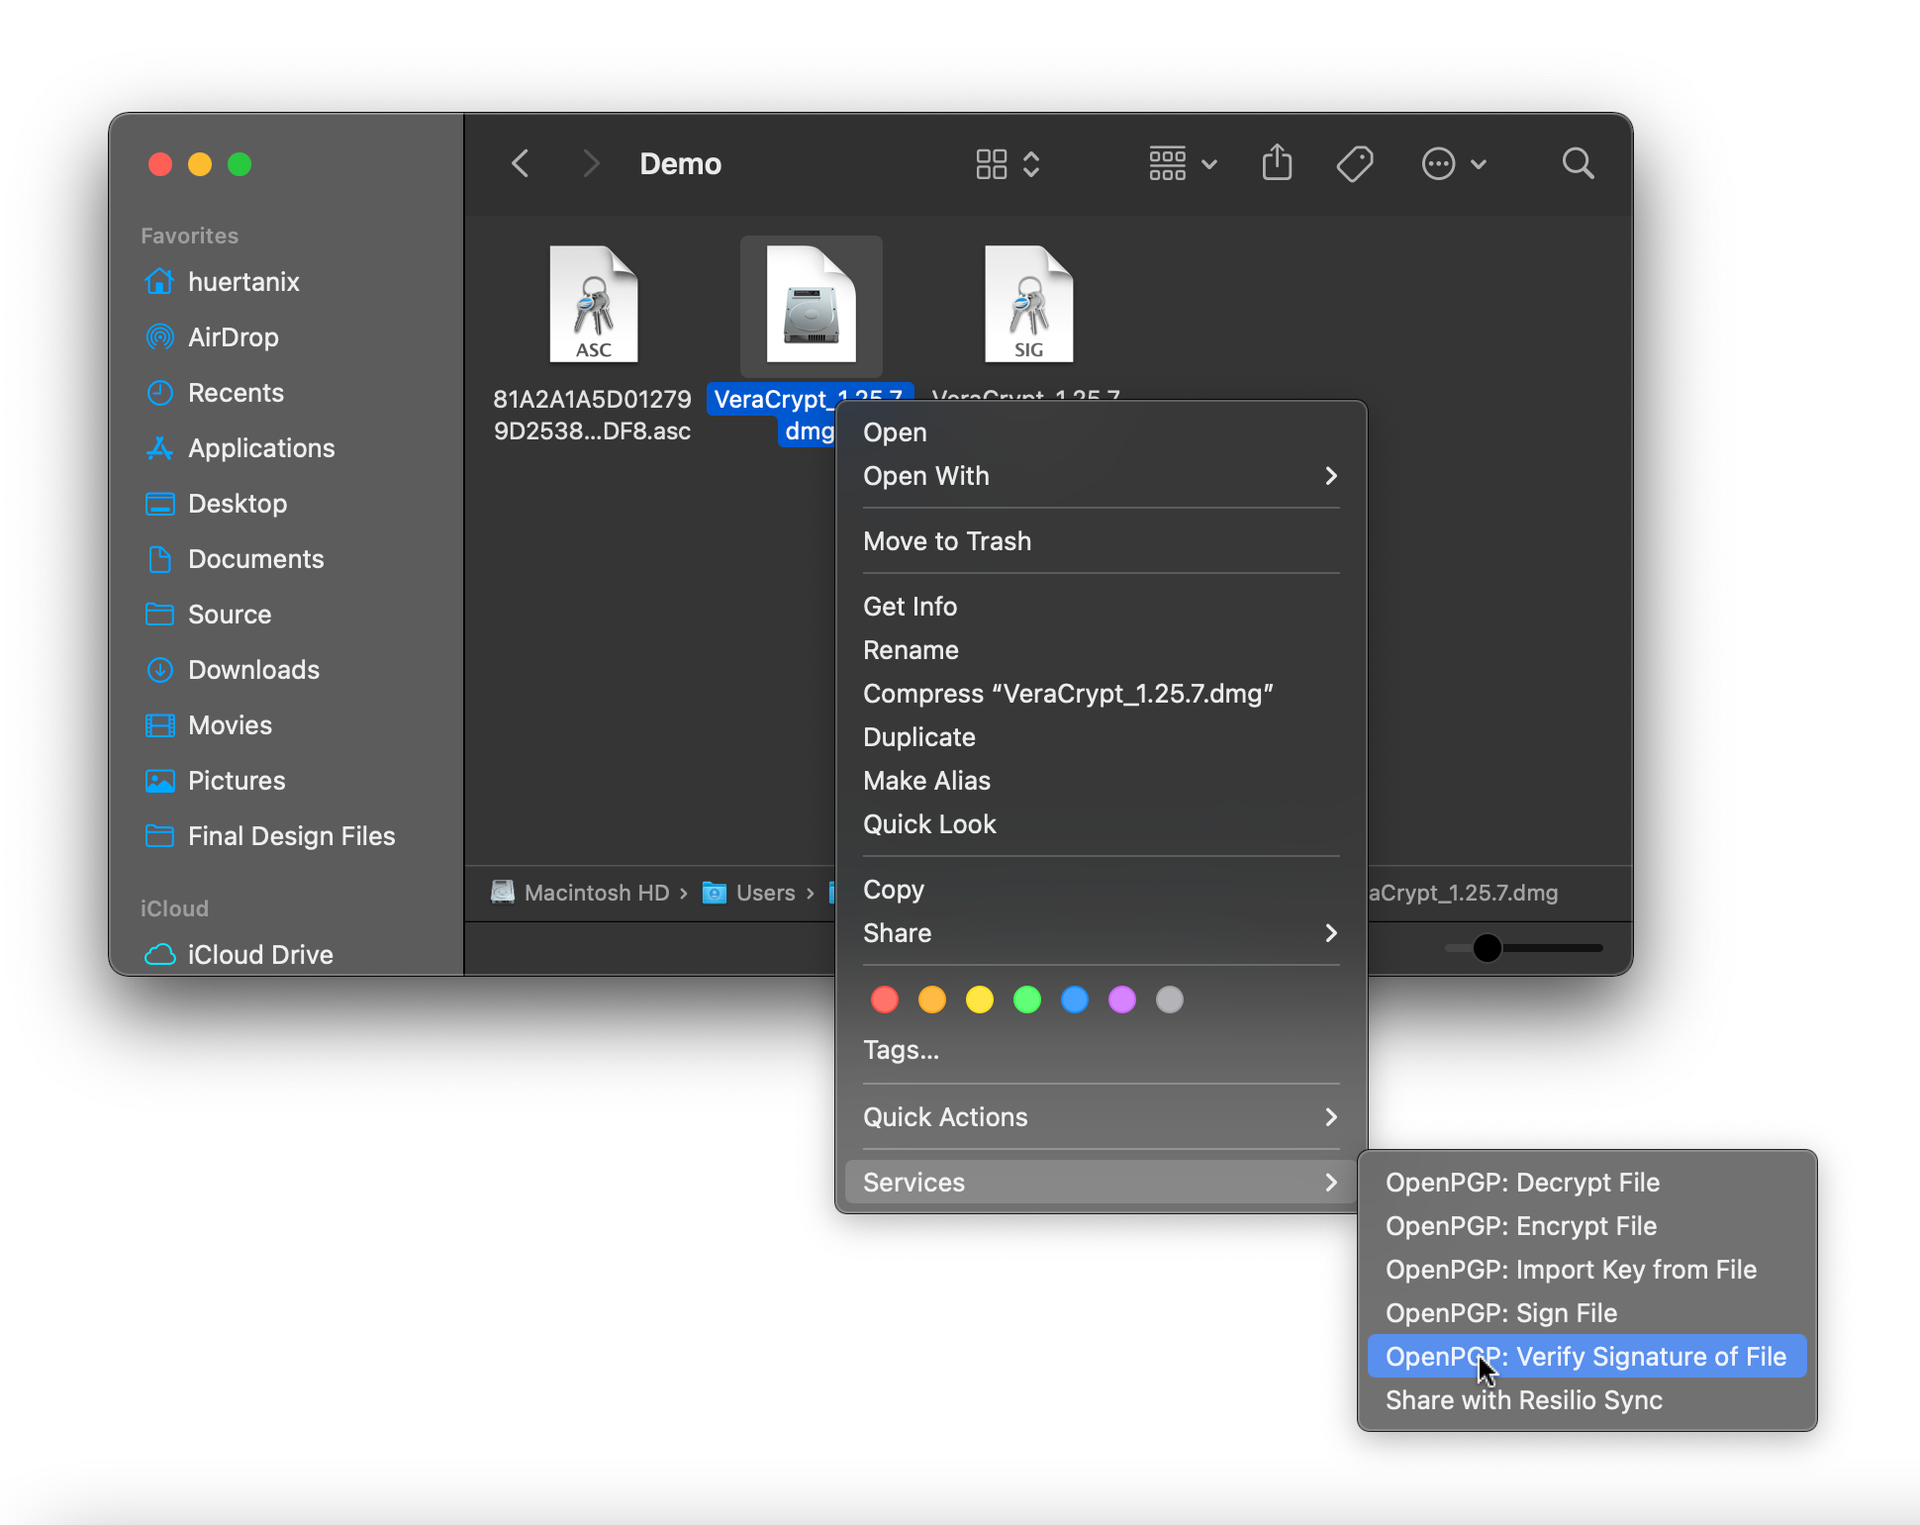
Task: Select the VeraCrypt SIG file icon
Action: point(1029,304)
